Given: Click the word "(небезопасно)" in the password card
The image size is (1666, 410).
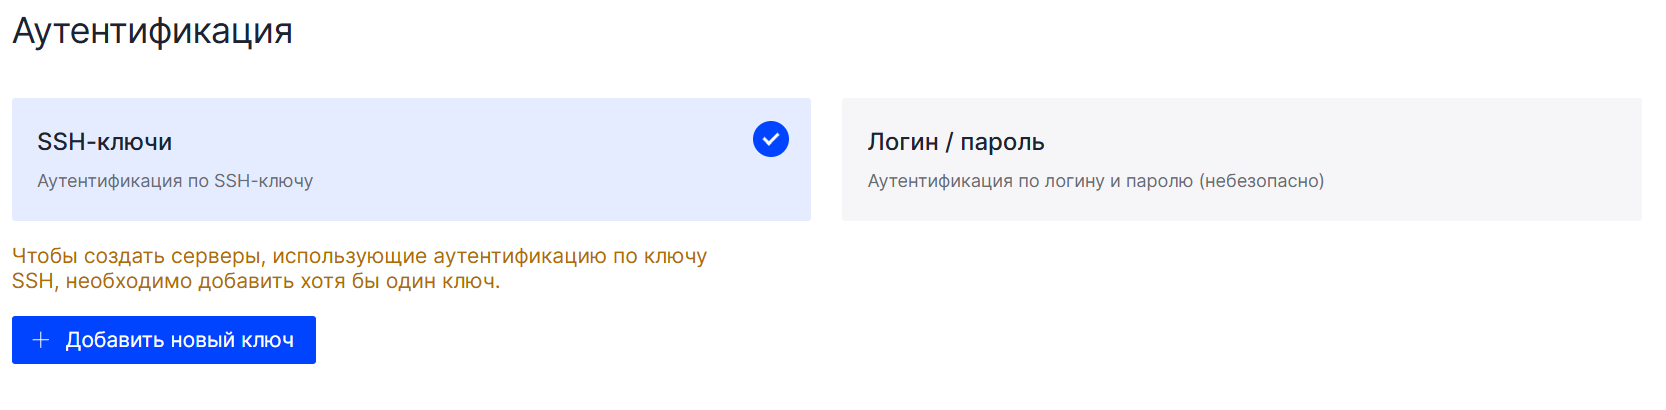Looking at the screenshot, I should pyautogui.click(x=1262, y=181).
